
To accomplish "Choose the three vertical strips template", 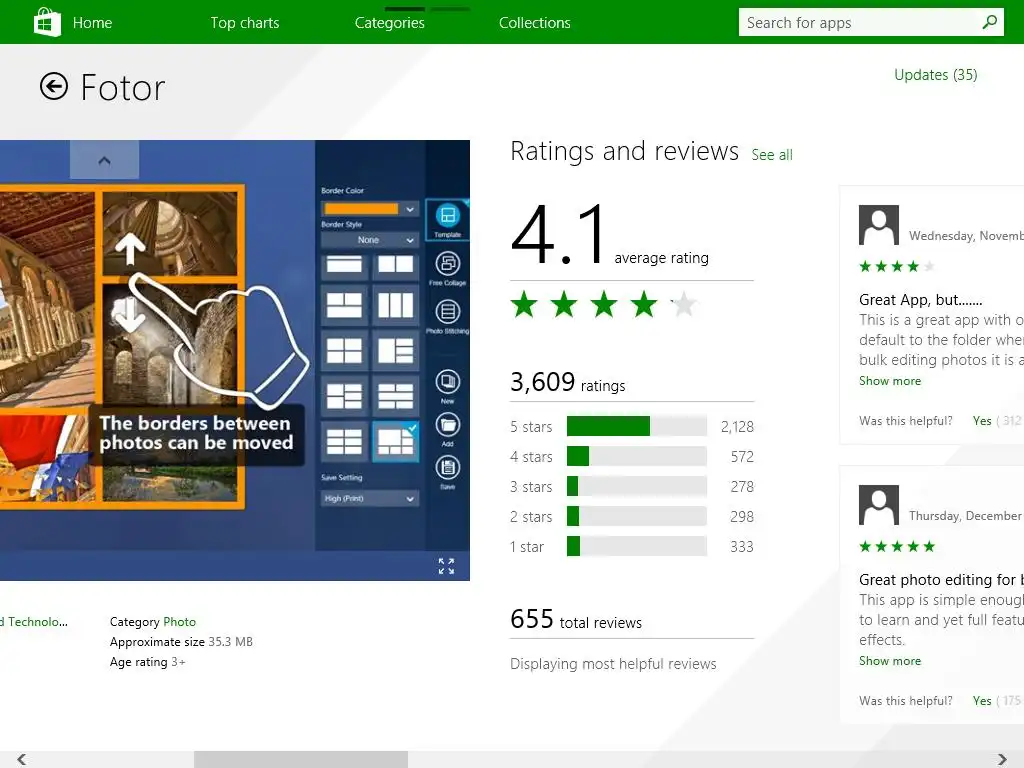I will pyautogui.click(x=396, y=305).
